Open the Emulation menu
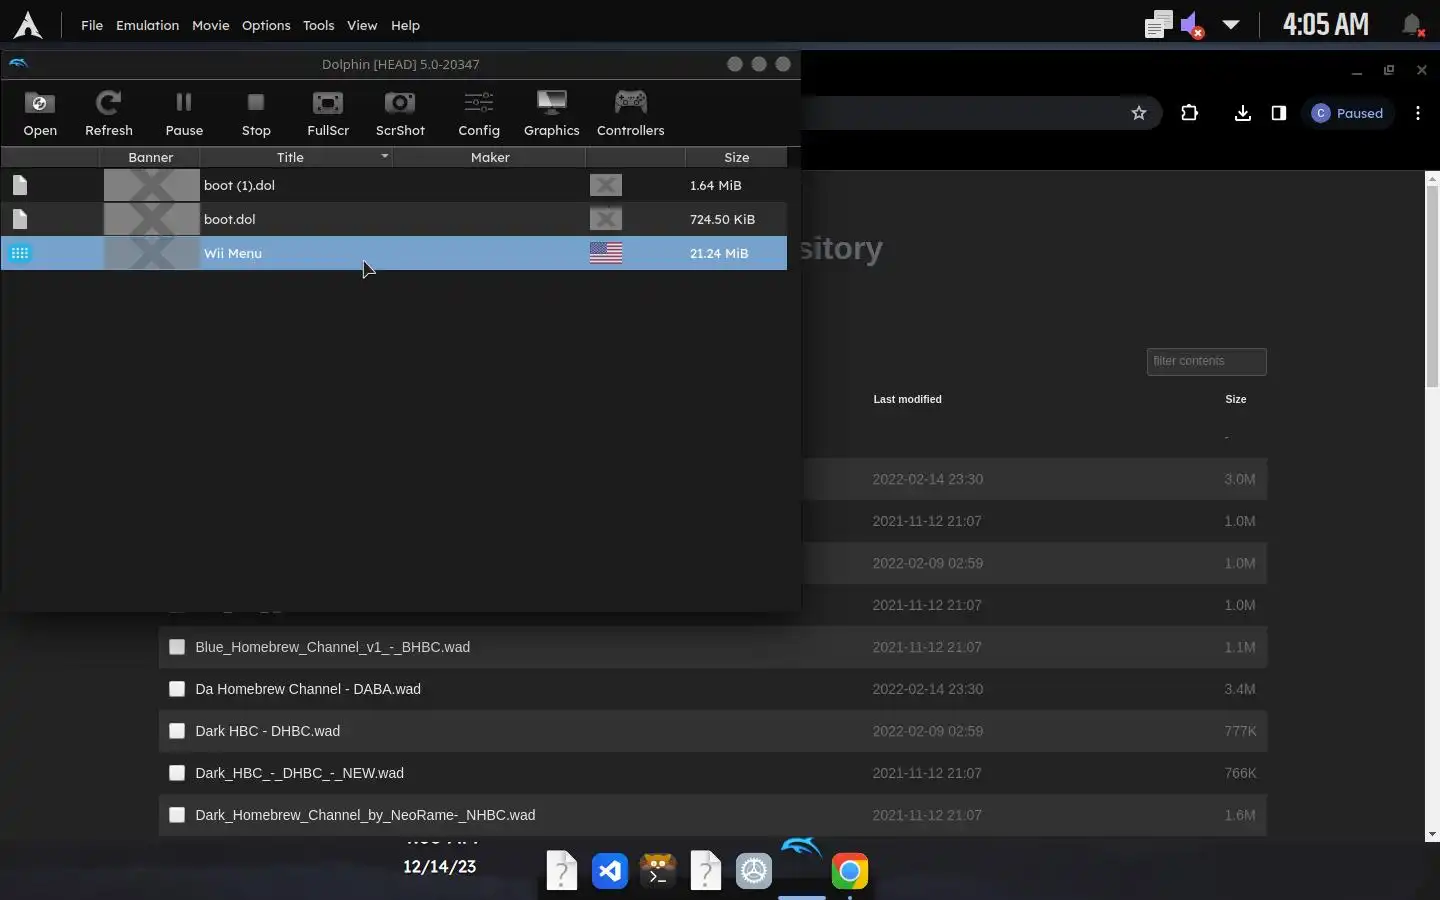This screenshot has height=900, width=1440. pos(147,25)
